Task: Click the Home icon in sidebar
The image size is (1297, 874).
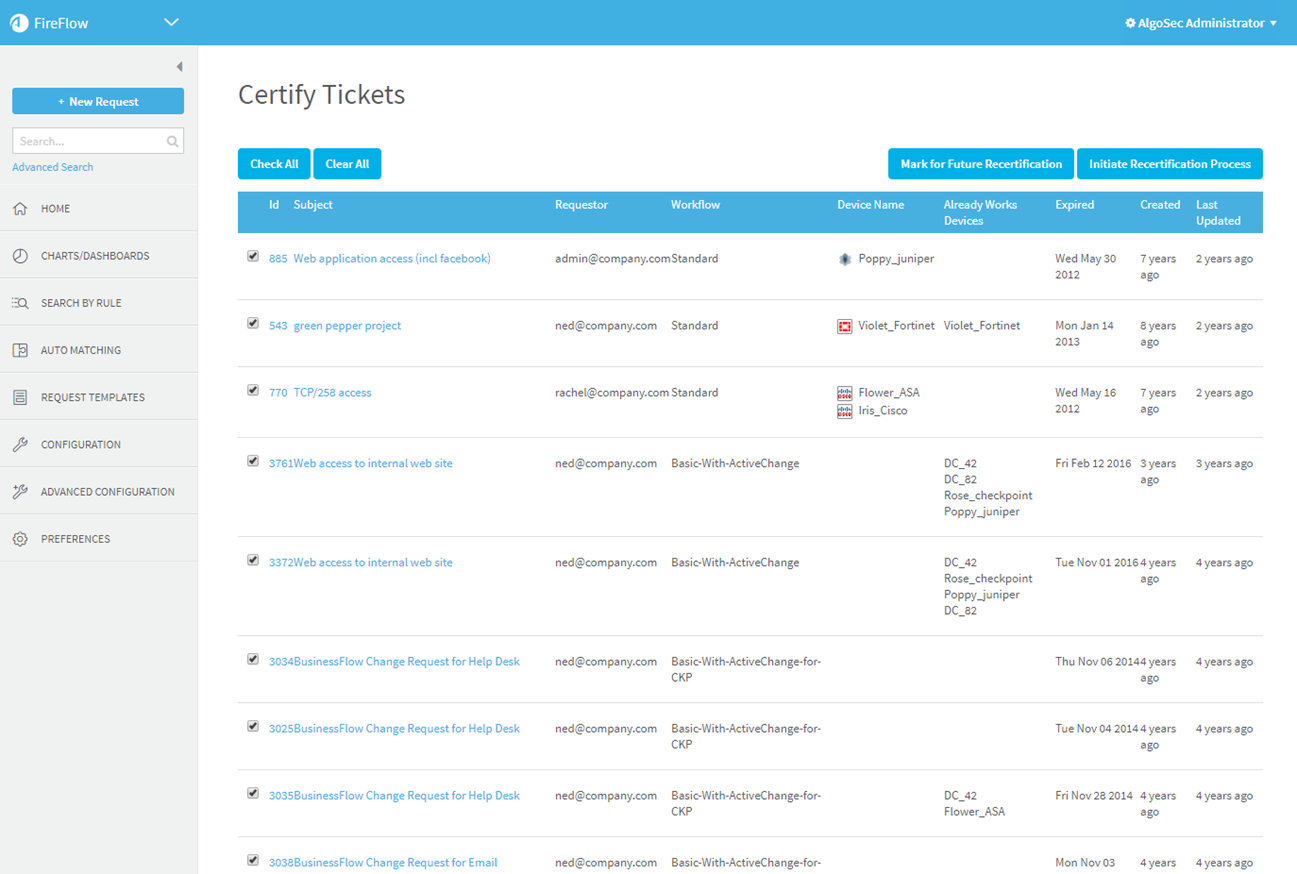Action: point(20,209)
